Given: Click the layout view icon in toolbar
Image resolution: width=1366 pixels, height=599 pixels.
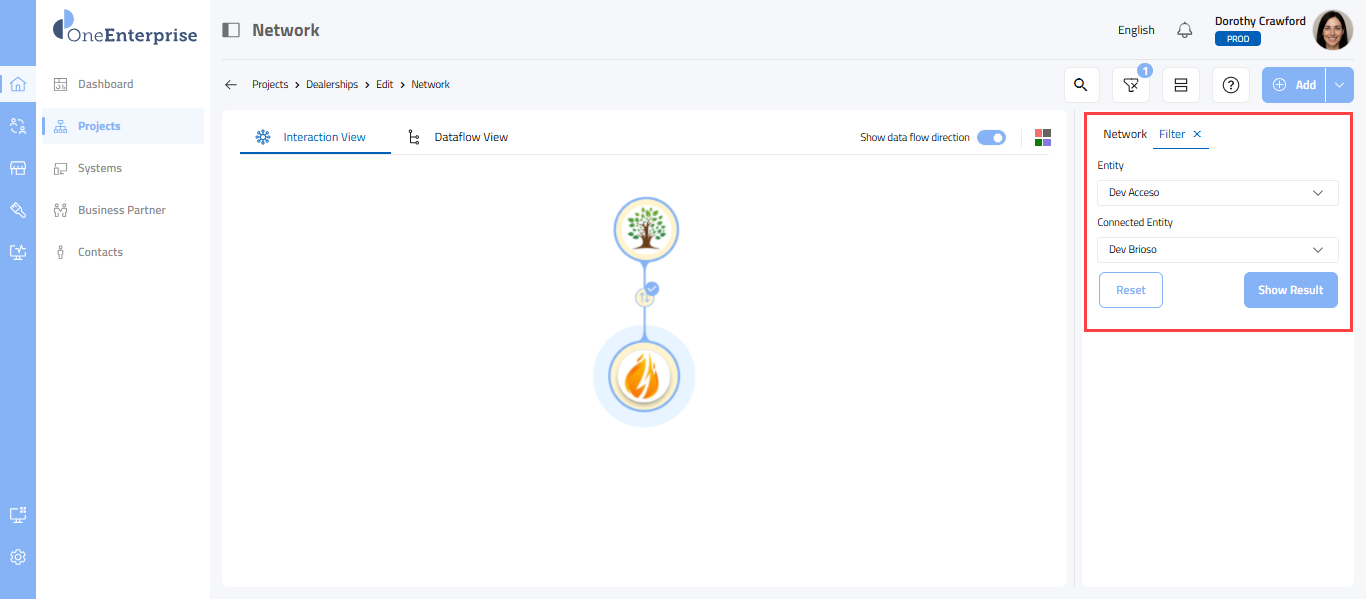Looking at the screenshot, I should 1181,85.
